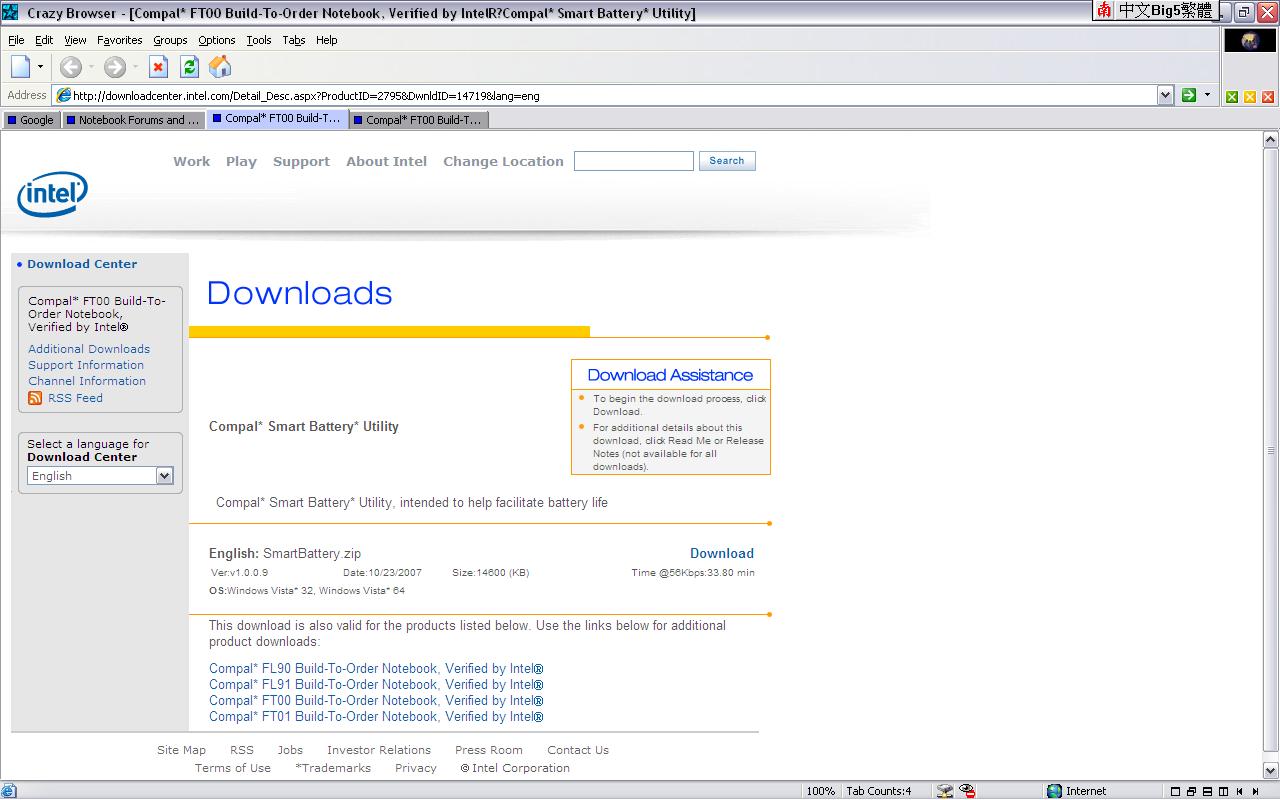
Task: Open the Edit menu
Action: pyautogui.click(x=44, y=40)
